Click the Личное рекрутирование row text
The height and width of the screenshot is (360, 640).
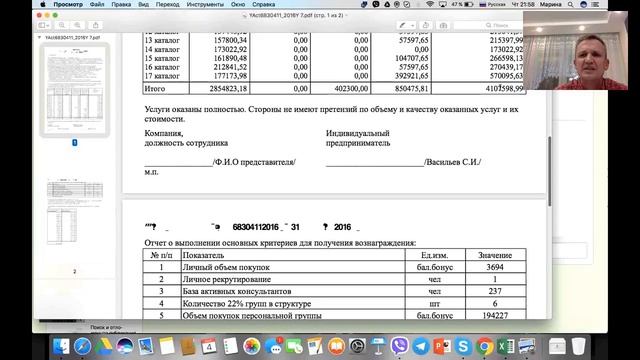(227, 279)
